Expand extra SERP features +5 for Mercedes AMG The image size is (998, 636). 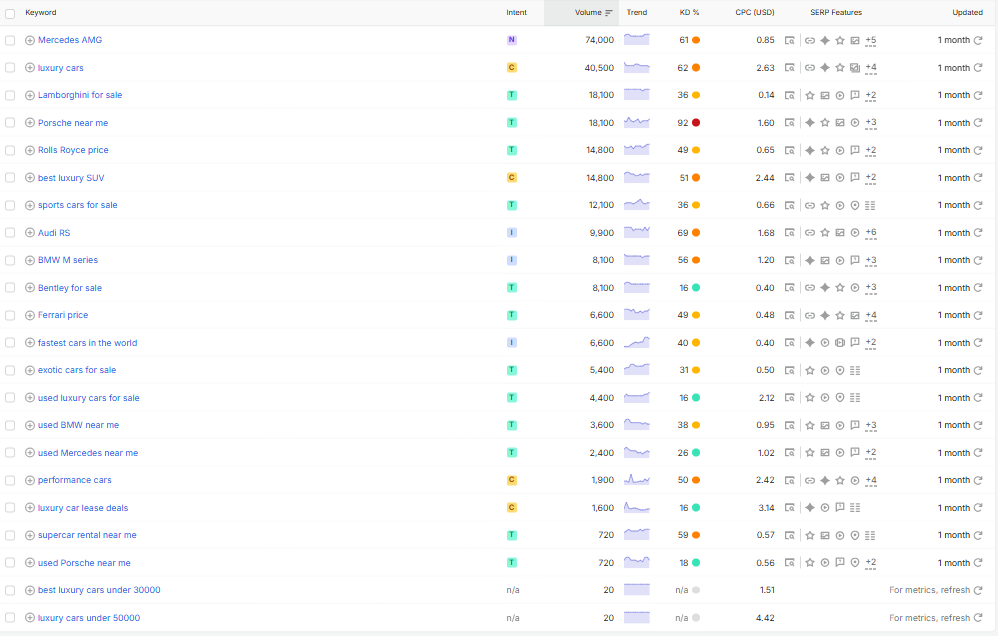click(x=871, y=40)
